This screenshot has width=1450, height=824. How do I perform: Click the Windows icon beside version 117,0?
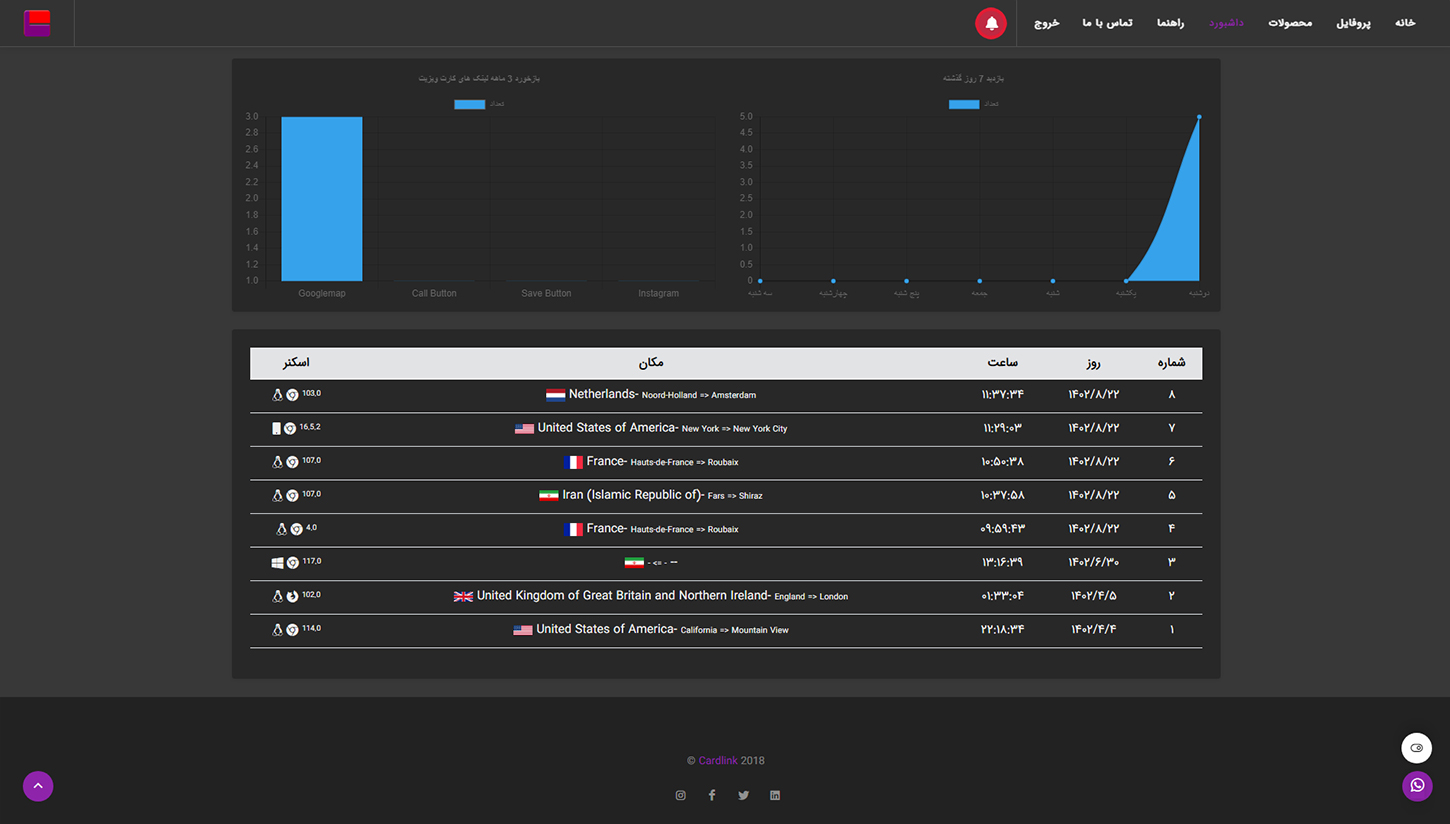click(278, 563)
